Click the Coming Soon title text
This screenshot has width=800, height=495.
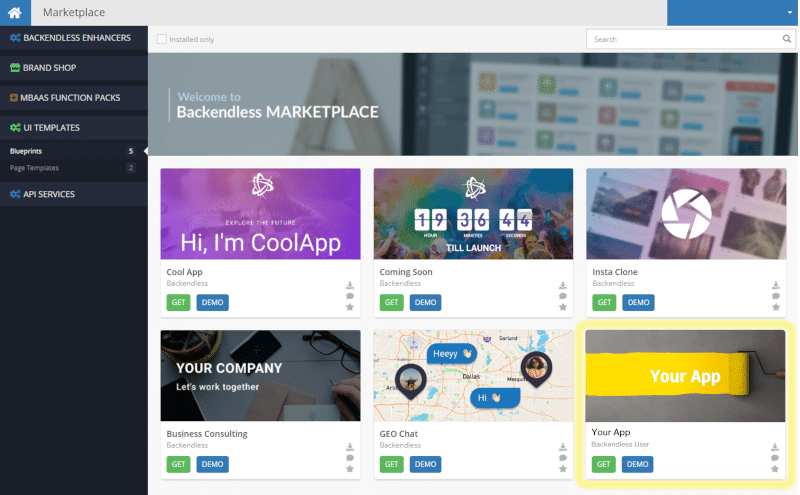pos(406,272)
